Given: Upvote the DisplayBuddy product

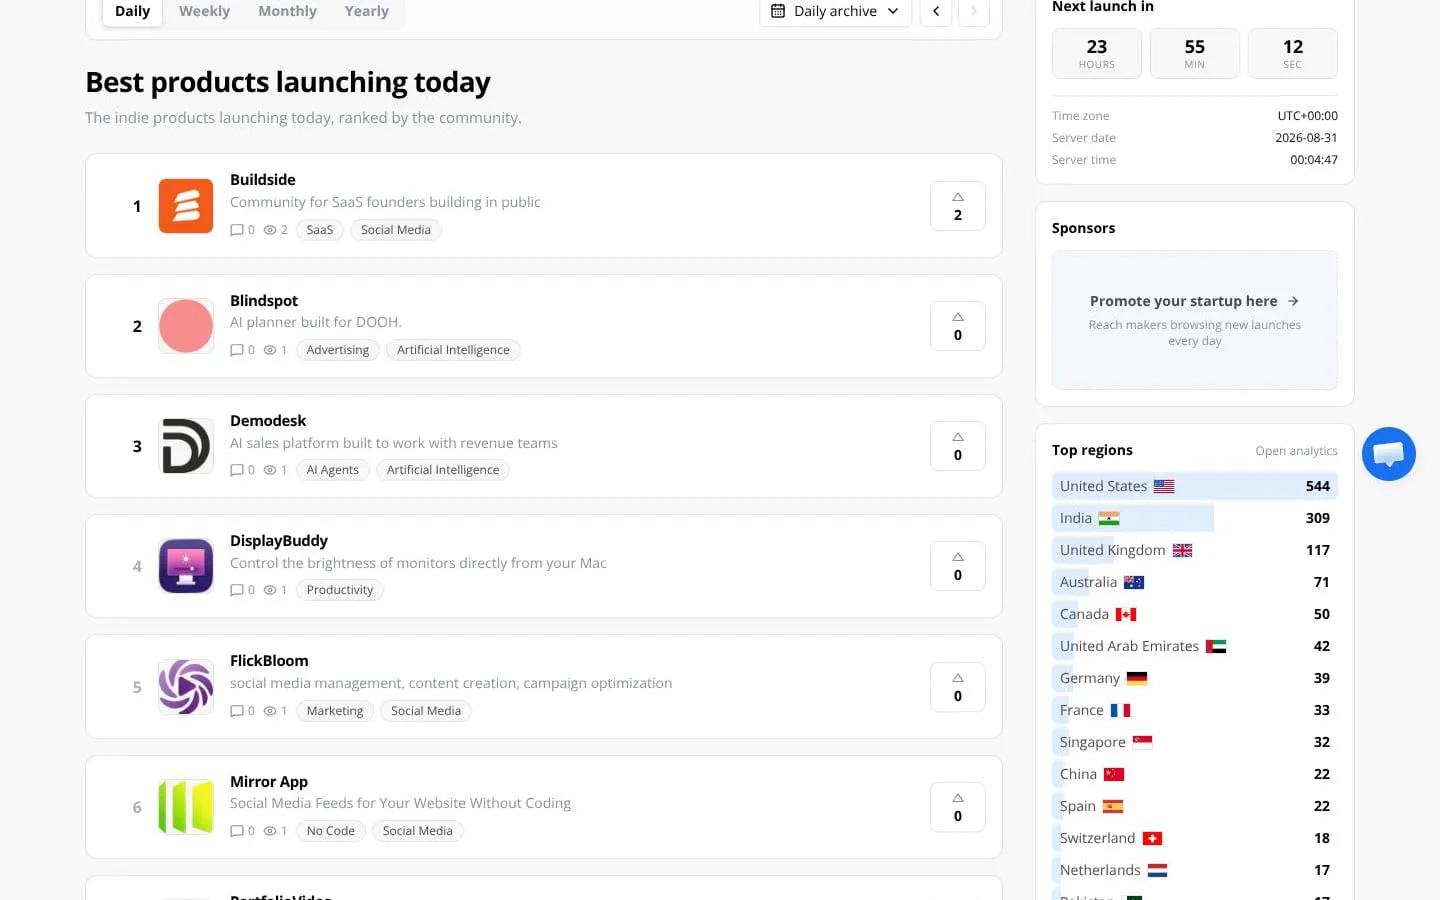Looking at the screenshot, I should 958,566.
